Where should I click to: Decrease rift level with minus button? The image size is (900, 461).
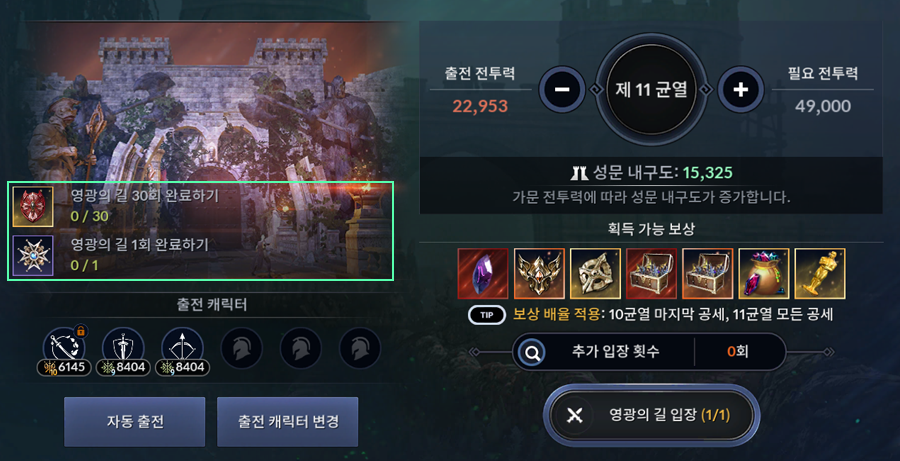[x=562, y=90]
